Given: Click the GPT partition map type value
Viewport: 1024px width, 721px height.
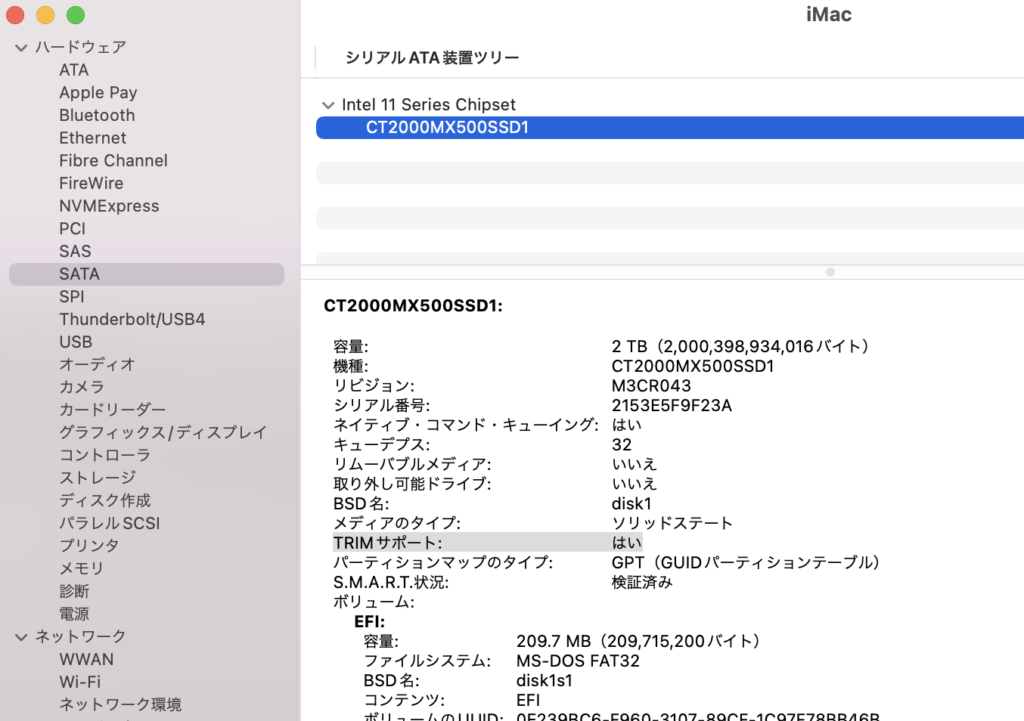Looking at the screenshot, I should pyautogui.click(x=746, y=562).
